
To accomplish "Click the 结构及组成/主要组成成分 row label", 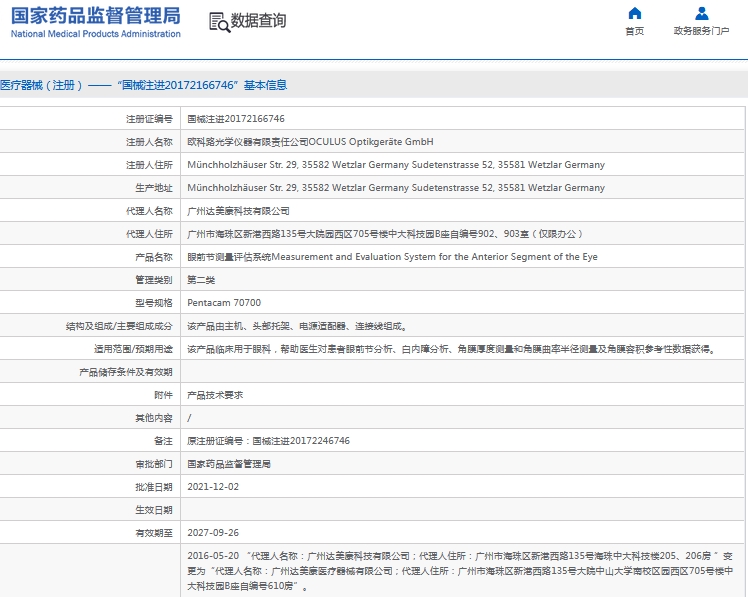I will 119,326.
